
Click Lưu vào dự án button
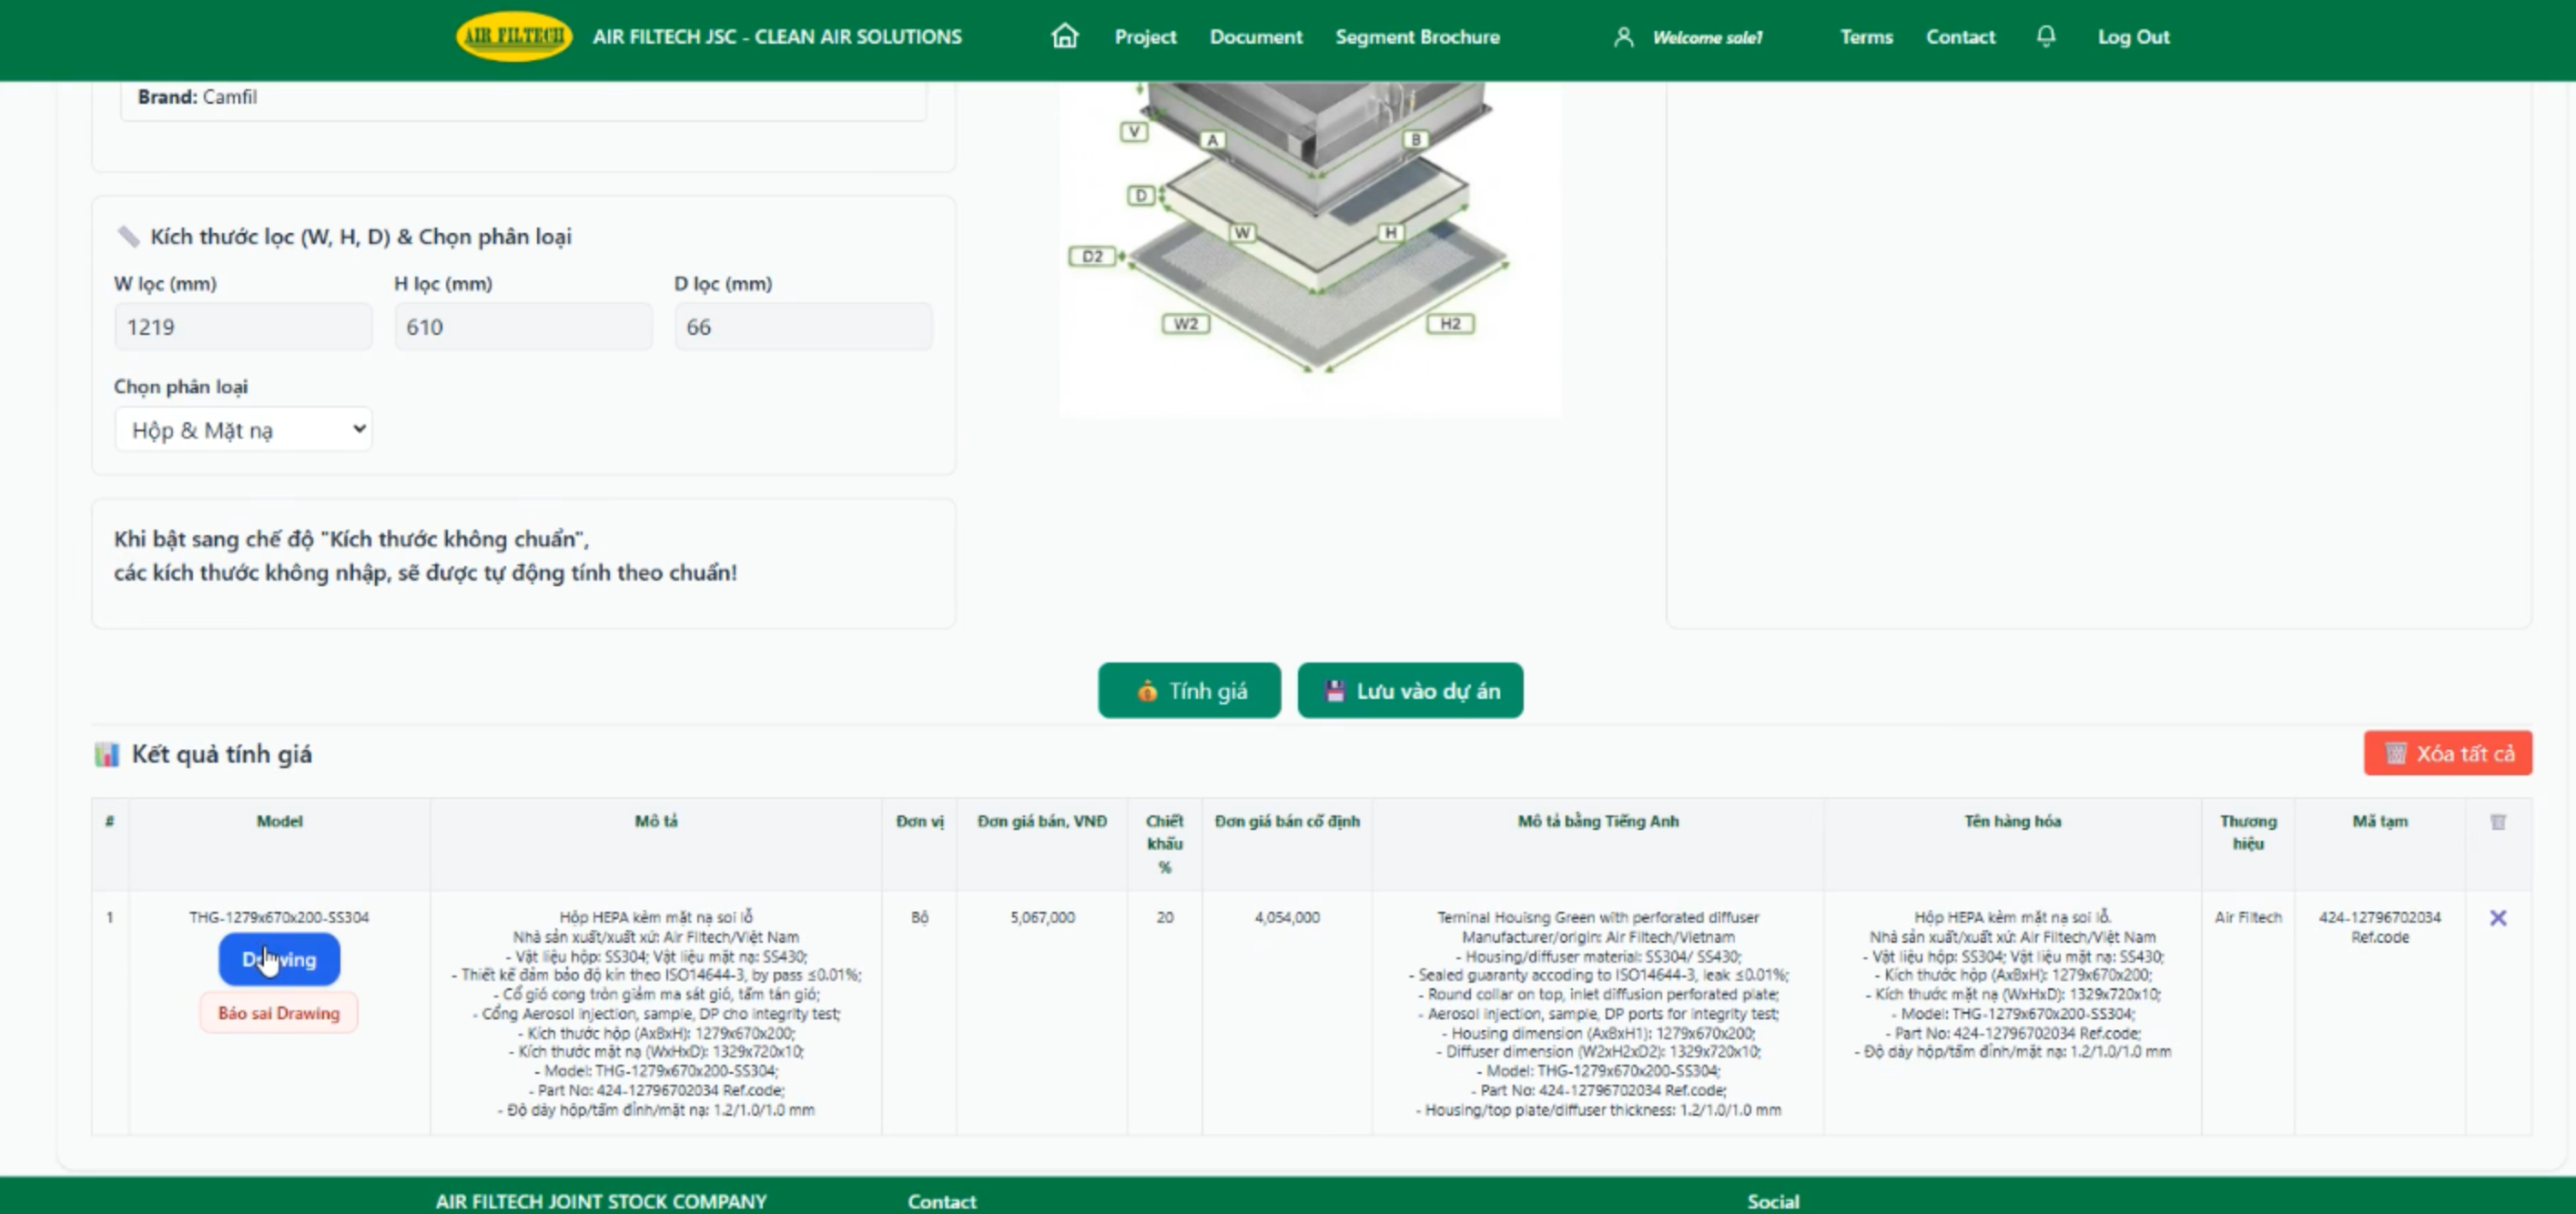(x=1410, y=690)
